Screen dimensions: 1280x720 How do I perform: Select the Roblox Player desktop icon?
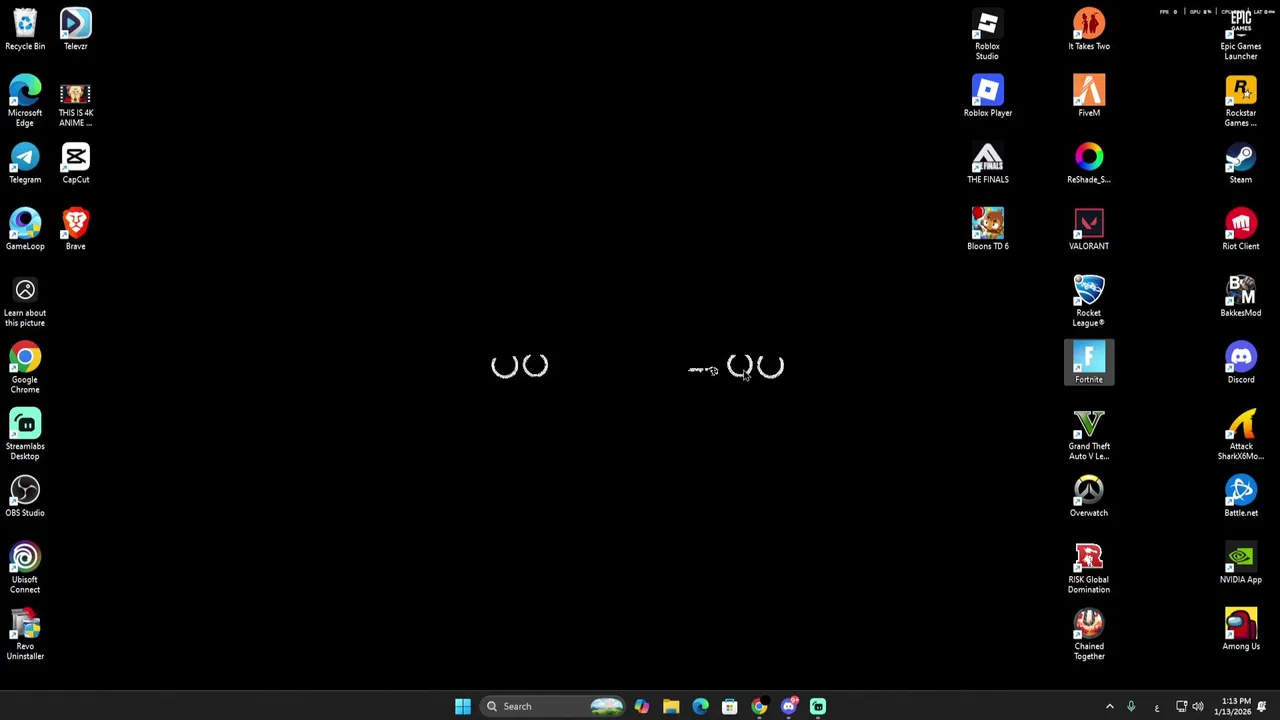click(x=987, y=96)
